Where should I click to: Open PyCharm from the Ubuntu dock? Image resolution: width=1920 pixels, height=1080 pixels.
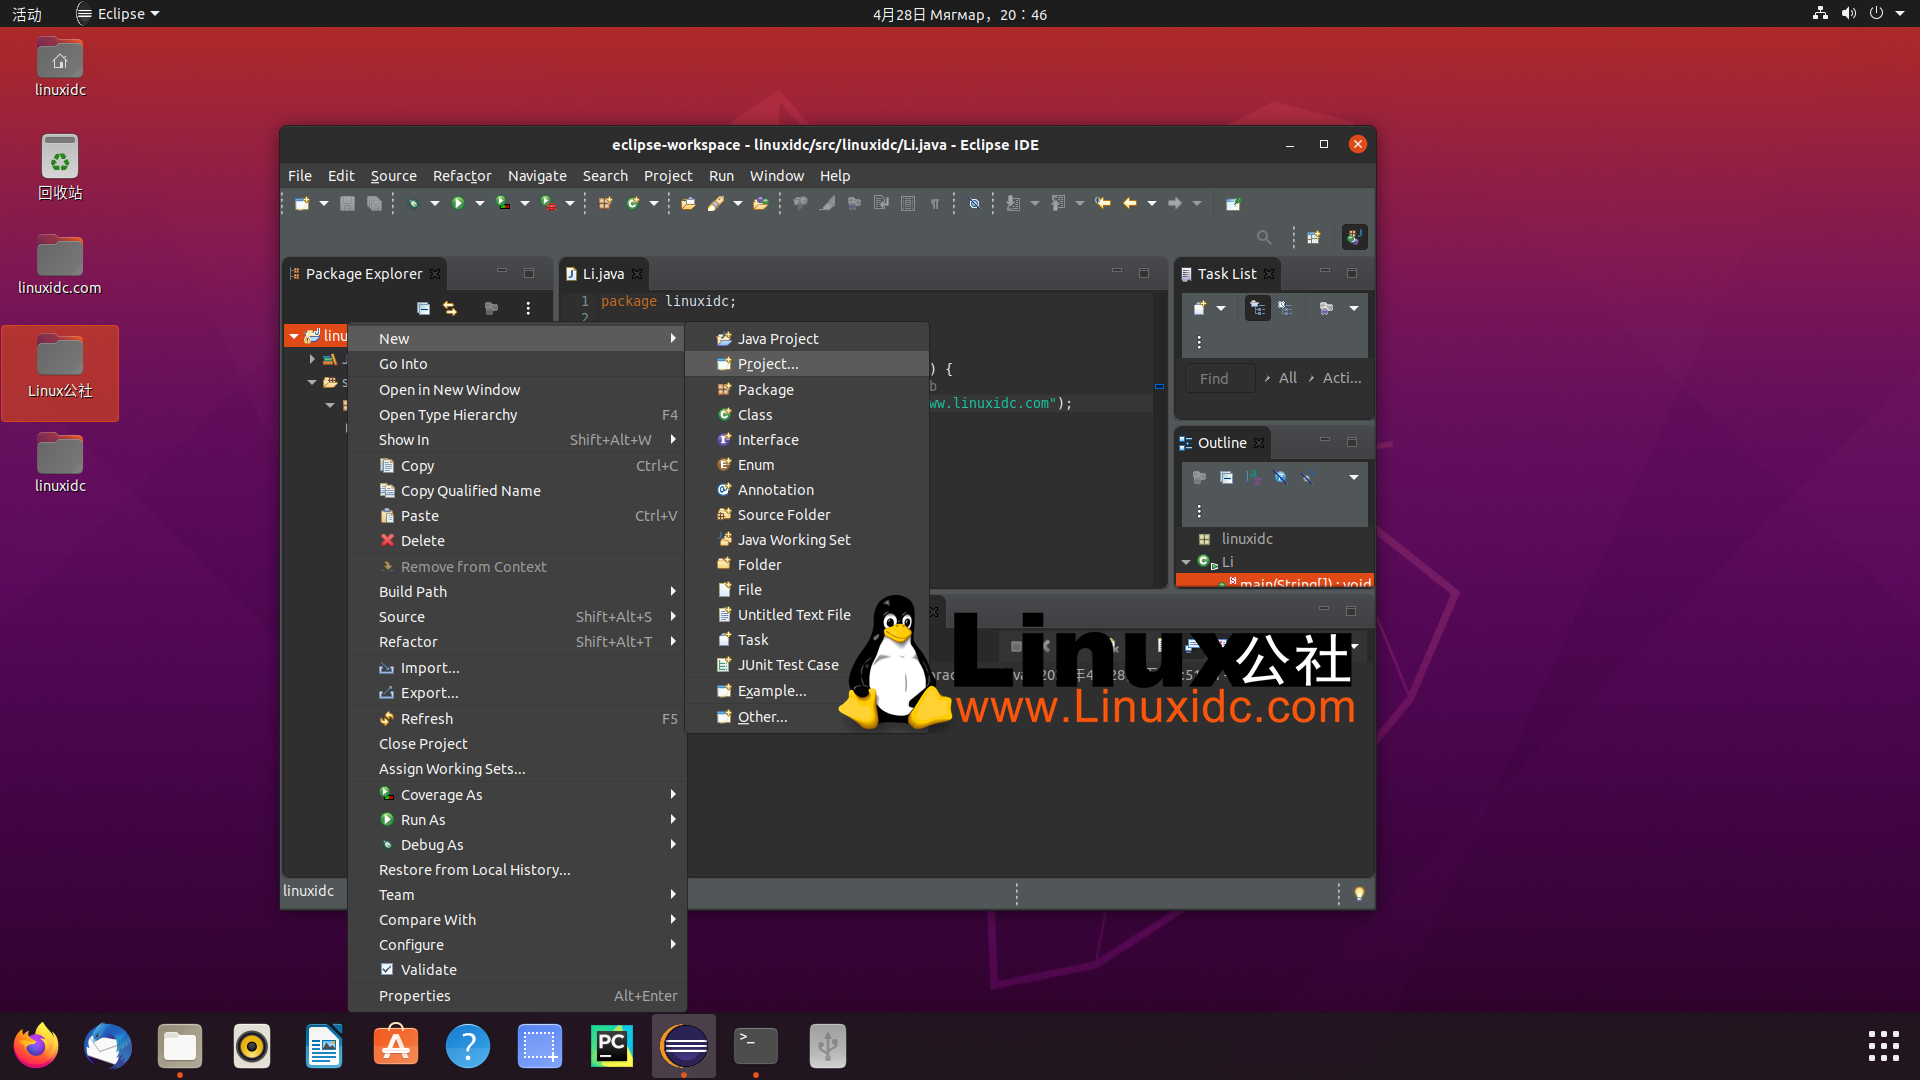pos(612,1046)
